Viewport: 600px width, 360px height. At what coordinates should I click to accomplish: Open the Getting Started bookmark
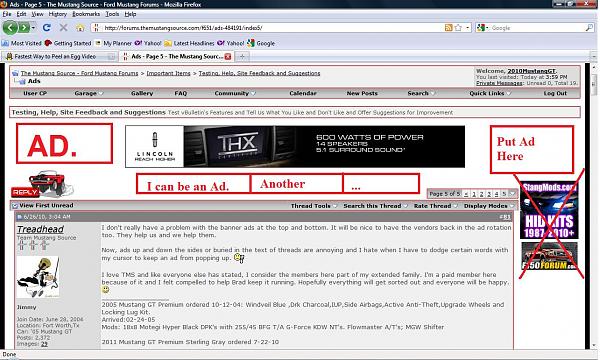tap(68, 43)
